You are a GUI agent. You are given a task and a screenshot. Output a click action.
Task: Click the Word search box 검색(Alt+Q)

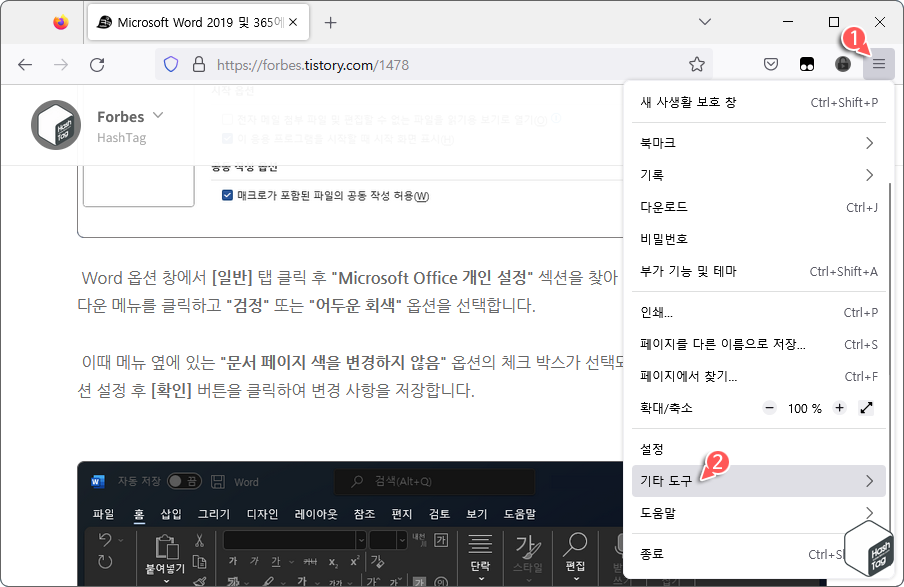click(435, 481)
